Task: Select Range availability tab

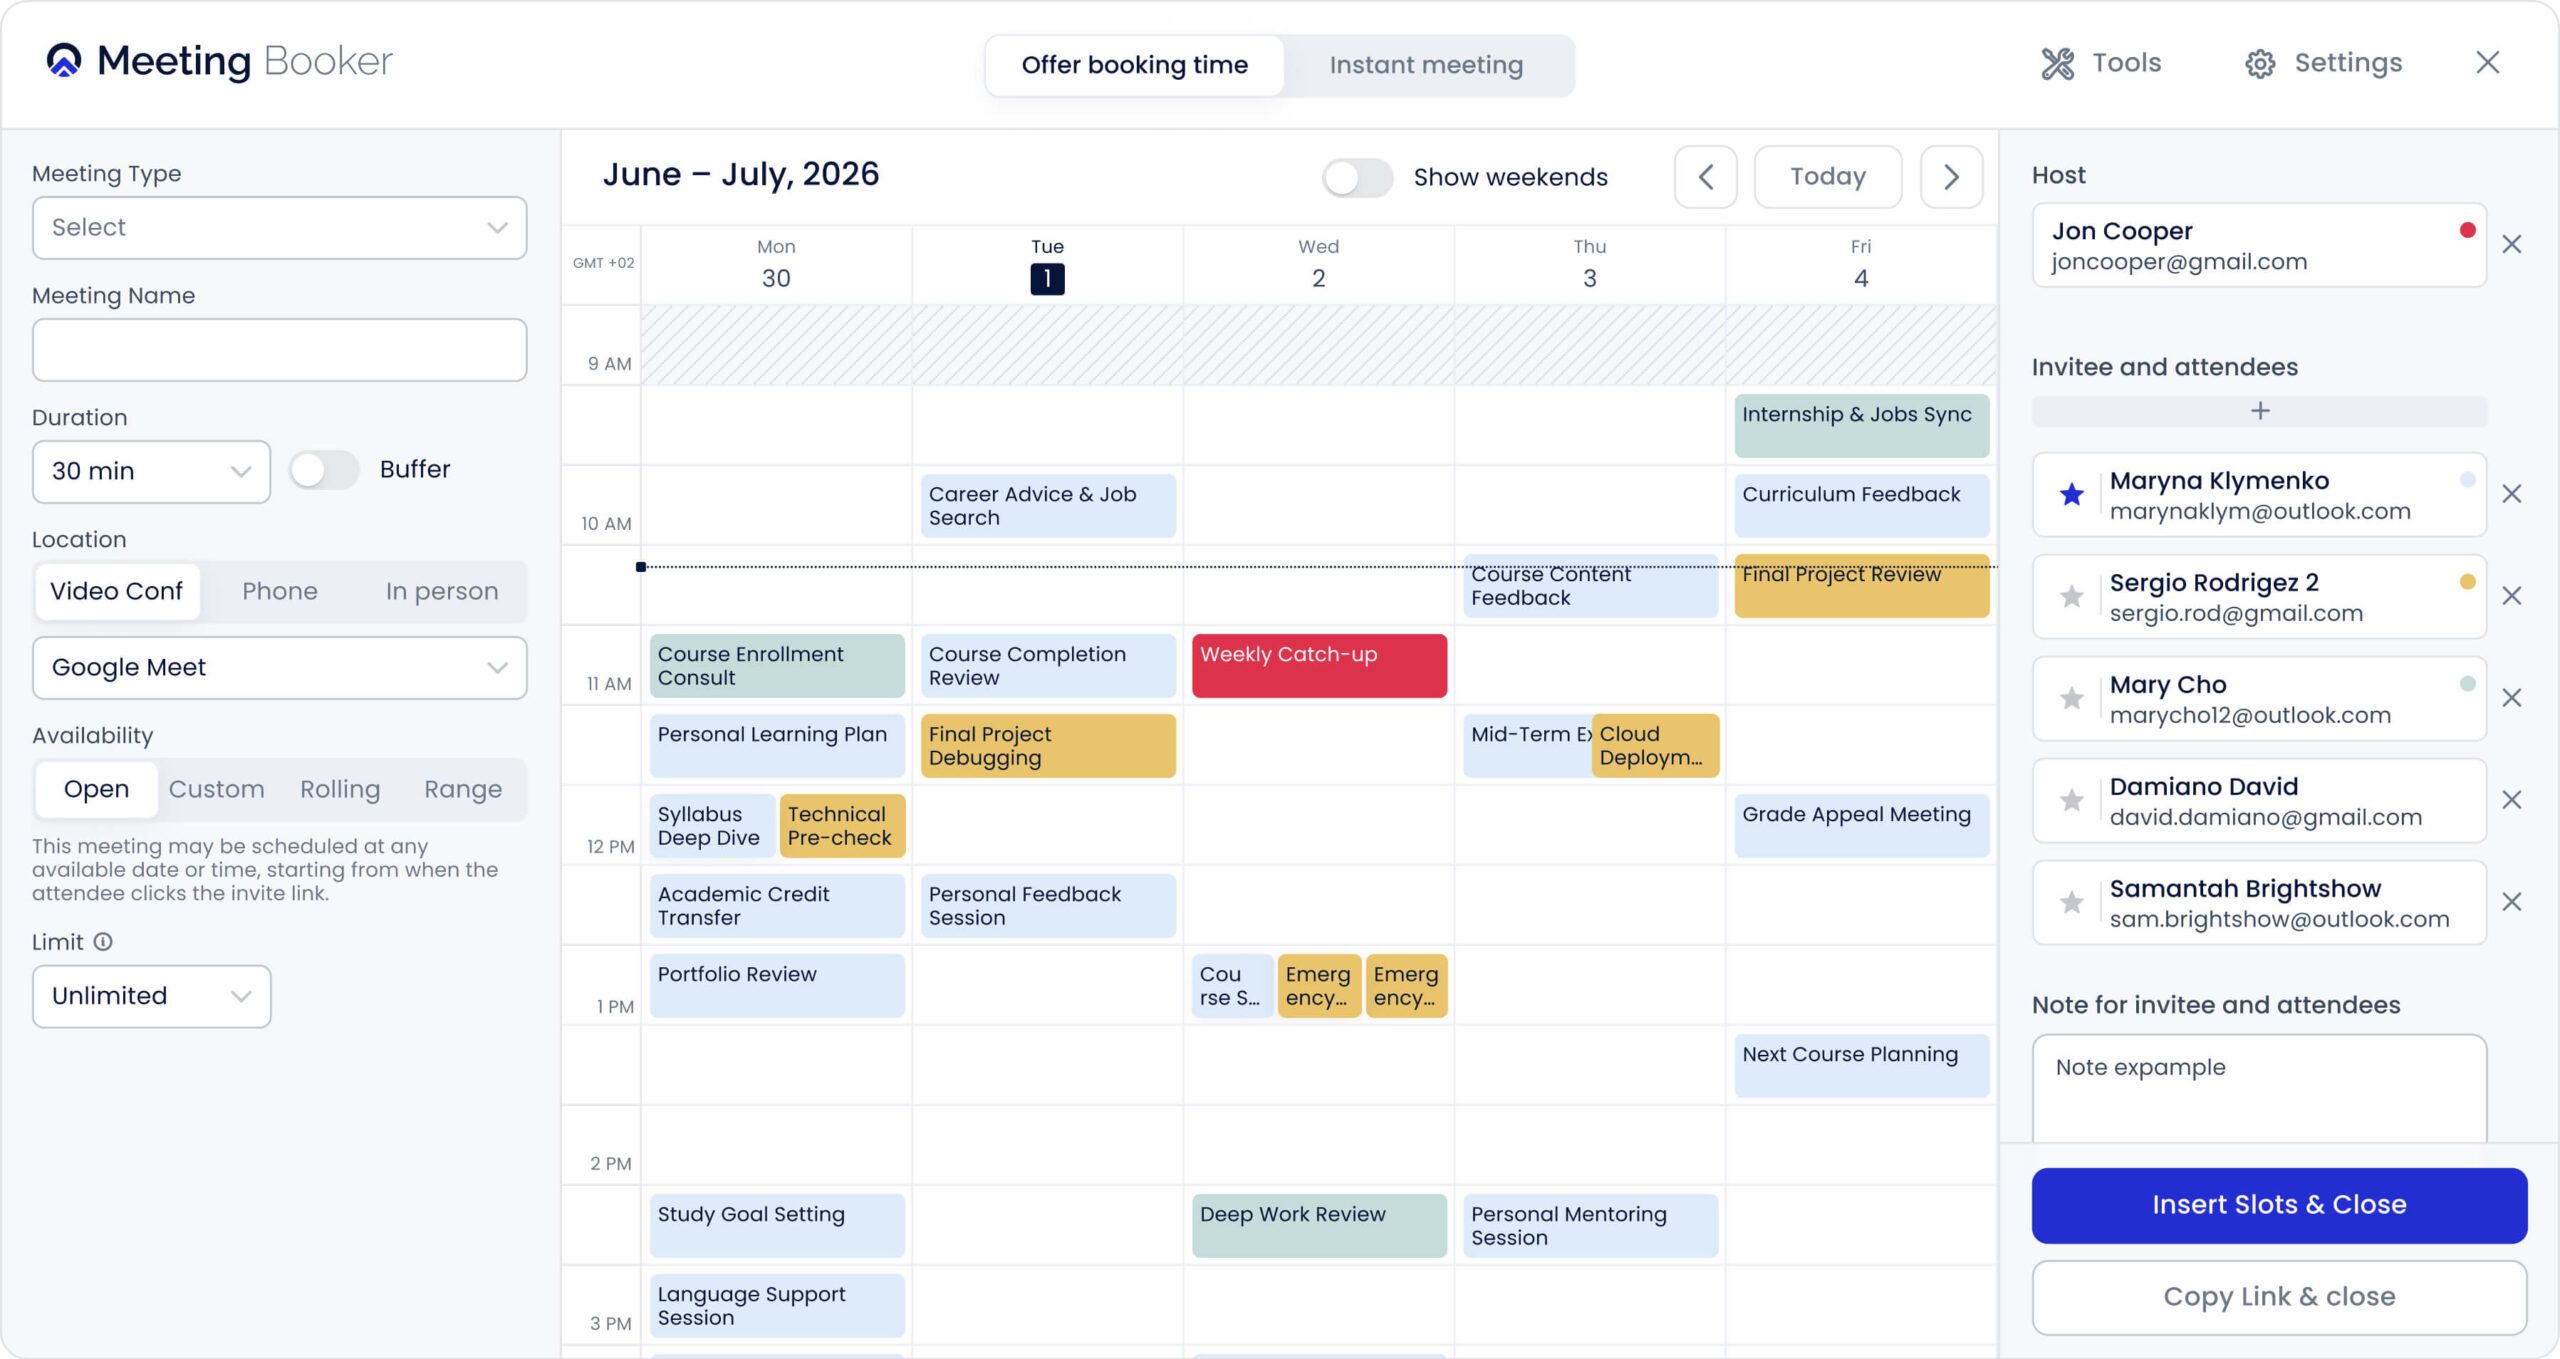Action: (x=463, y=789)
